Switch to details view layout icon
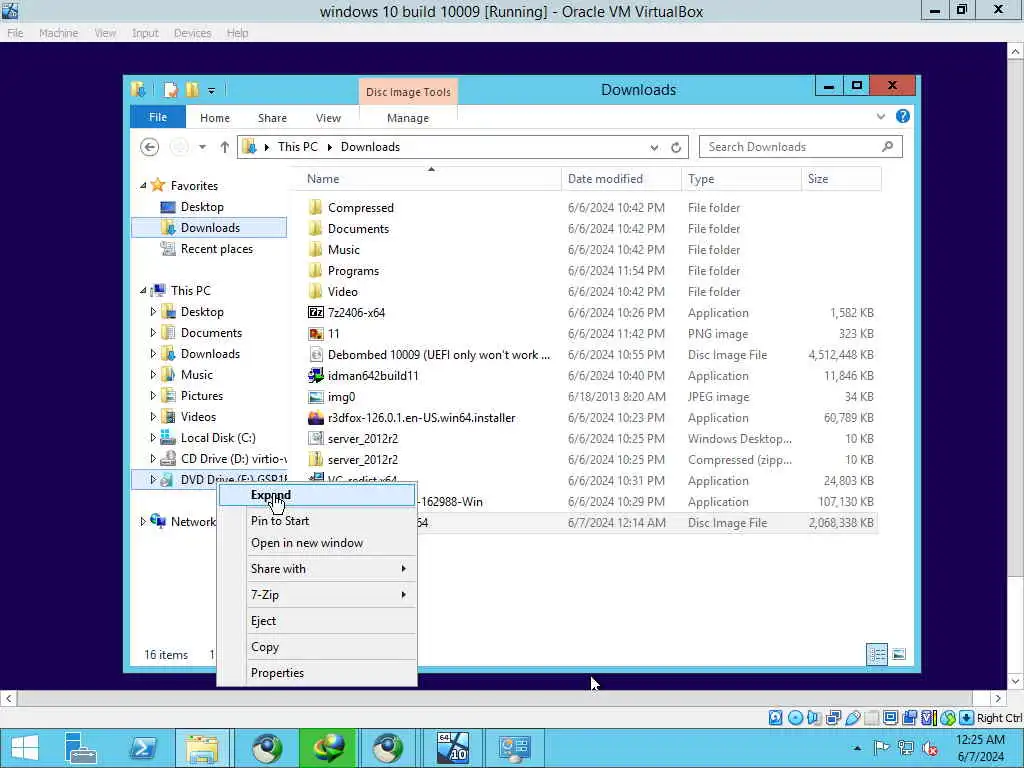The width and height of the screenshot is (1024, 768). 877,654
